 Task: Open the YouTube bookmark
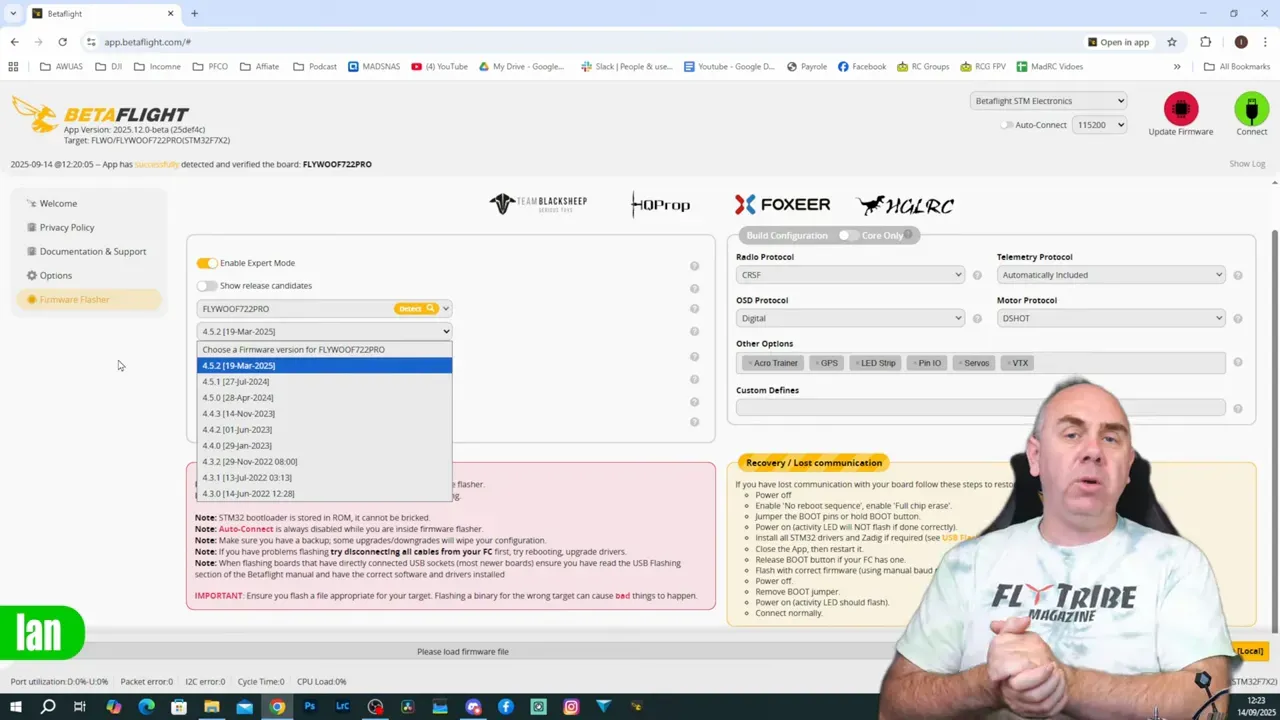(440, 66)
